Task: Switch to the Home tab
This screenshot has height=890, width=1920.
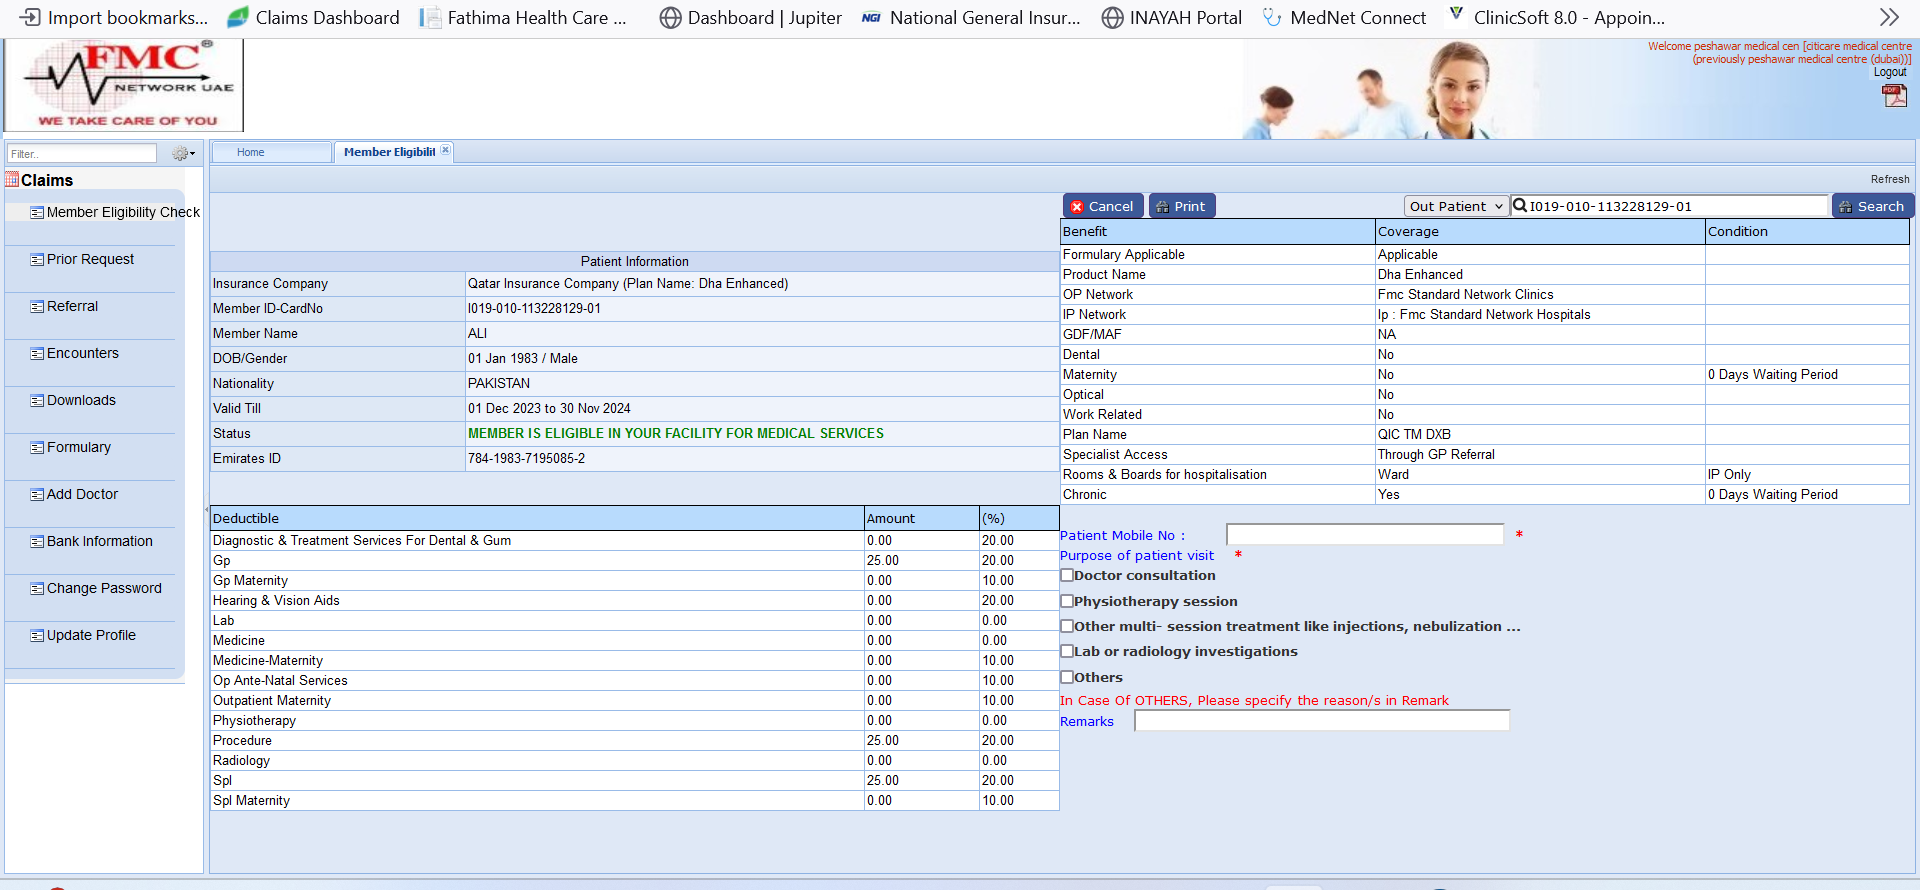Action: click(x=251, y=152)
